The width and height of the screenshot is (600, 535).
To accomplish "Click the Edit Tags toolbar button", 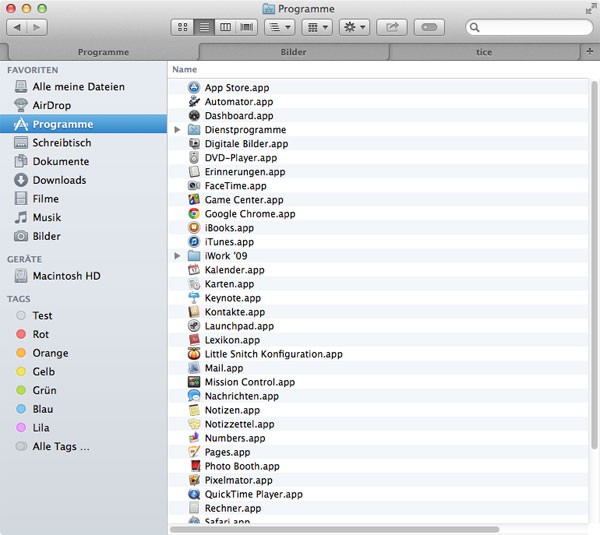I will coord(429,27).
